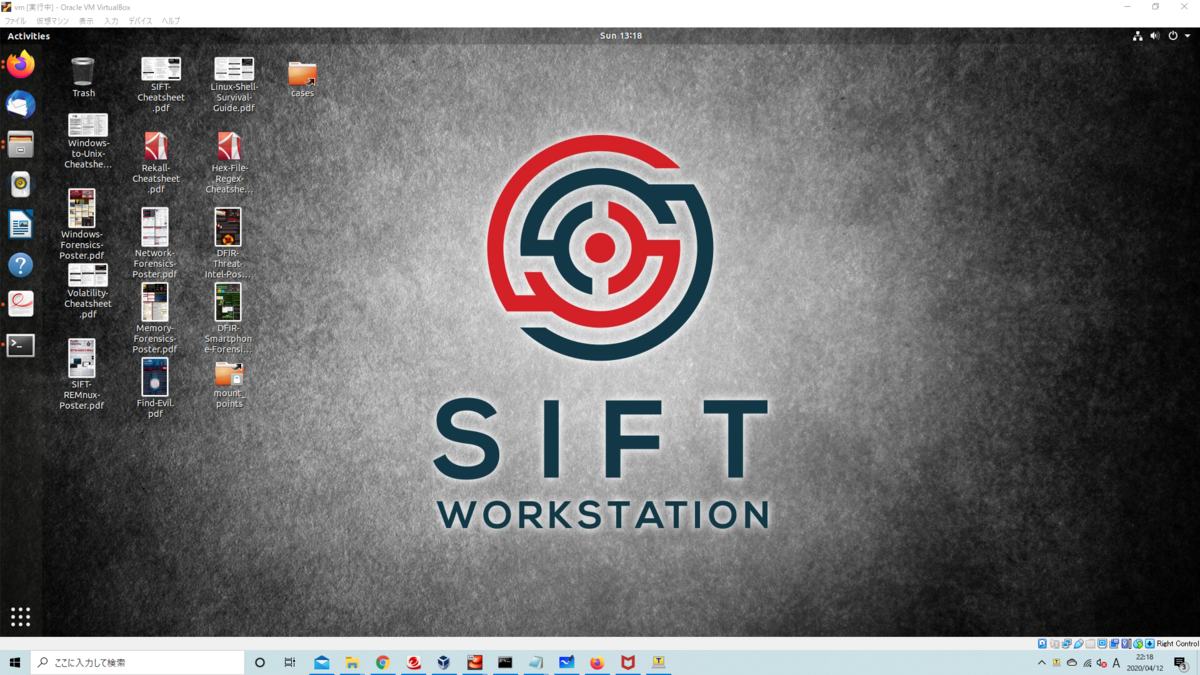Launch the Terminal from the dock
This screenshot has width=1200, height=675.
coord(21,345)
